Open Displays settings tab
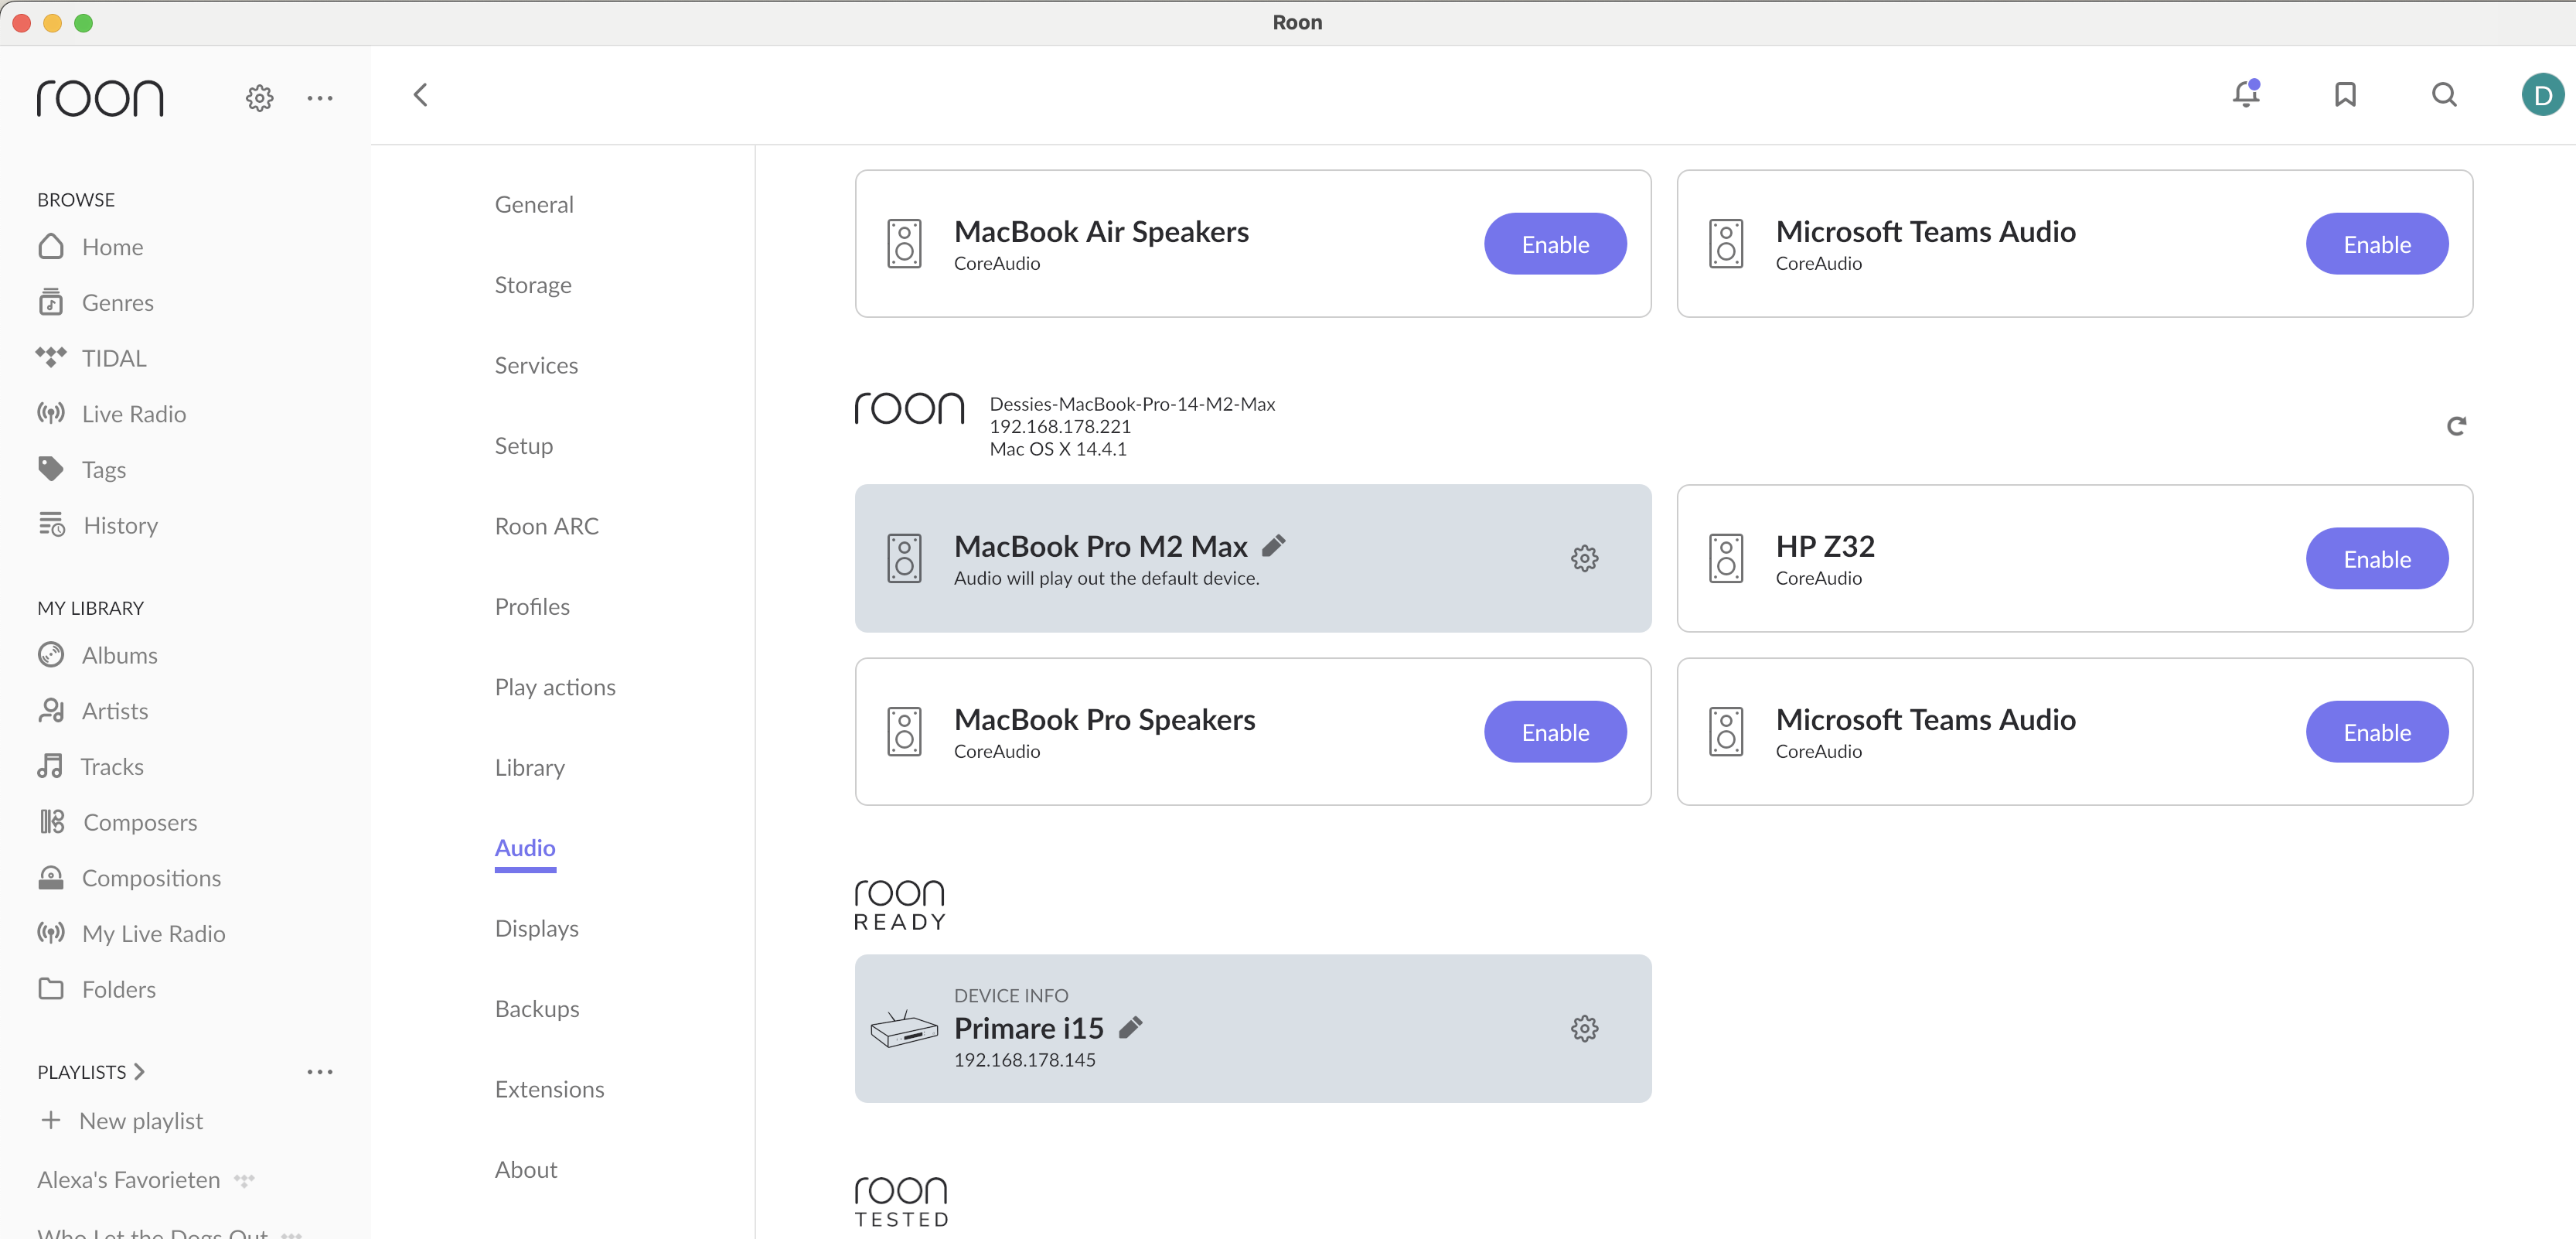Screen dimensions: 2576x1239 pyautogui.click(x=537, y=929)
